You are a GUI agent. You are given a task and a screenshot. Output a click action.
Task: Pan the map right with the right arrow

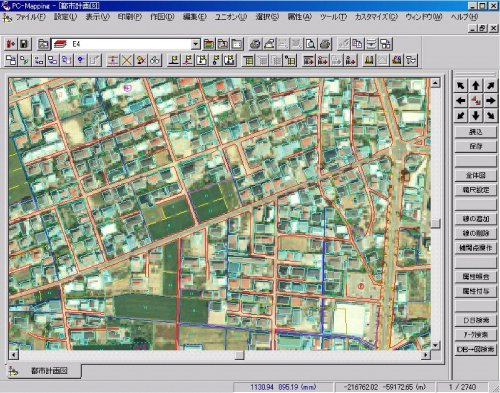coord(490,100)
